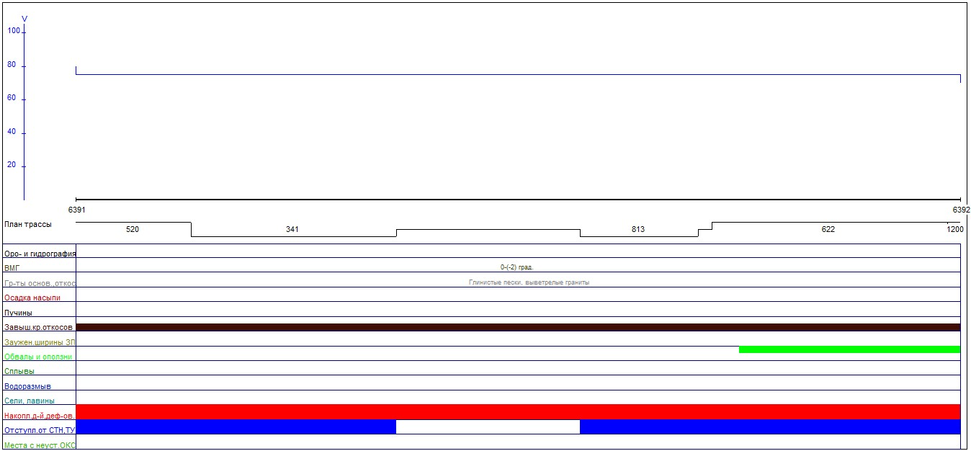Click the dark brown bar in Завыш.кр.откосов row
Viewport: 971px width, 451px height.
(x=518, y=327)
